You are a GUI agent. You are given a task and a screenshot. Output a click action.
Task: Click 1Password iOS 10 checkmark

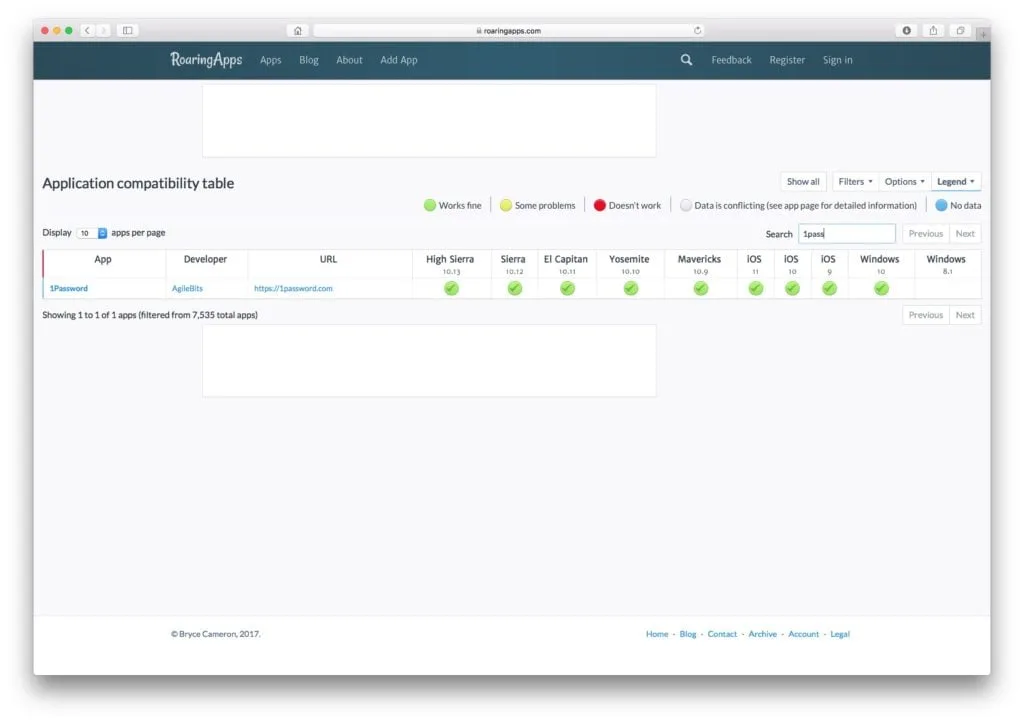click(792, 288)
